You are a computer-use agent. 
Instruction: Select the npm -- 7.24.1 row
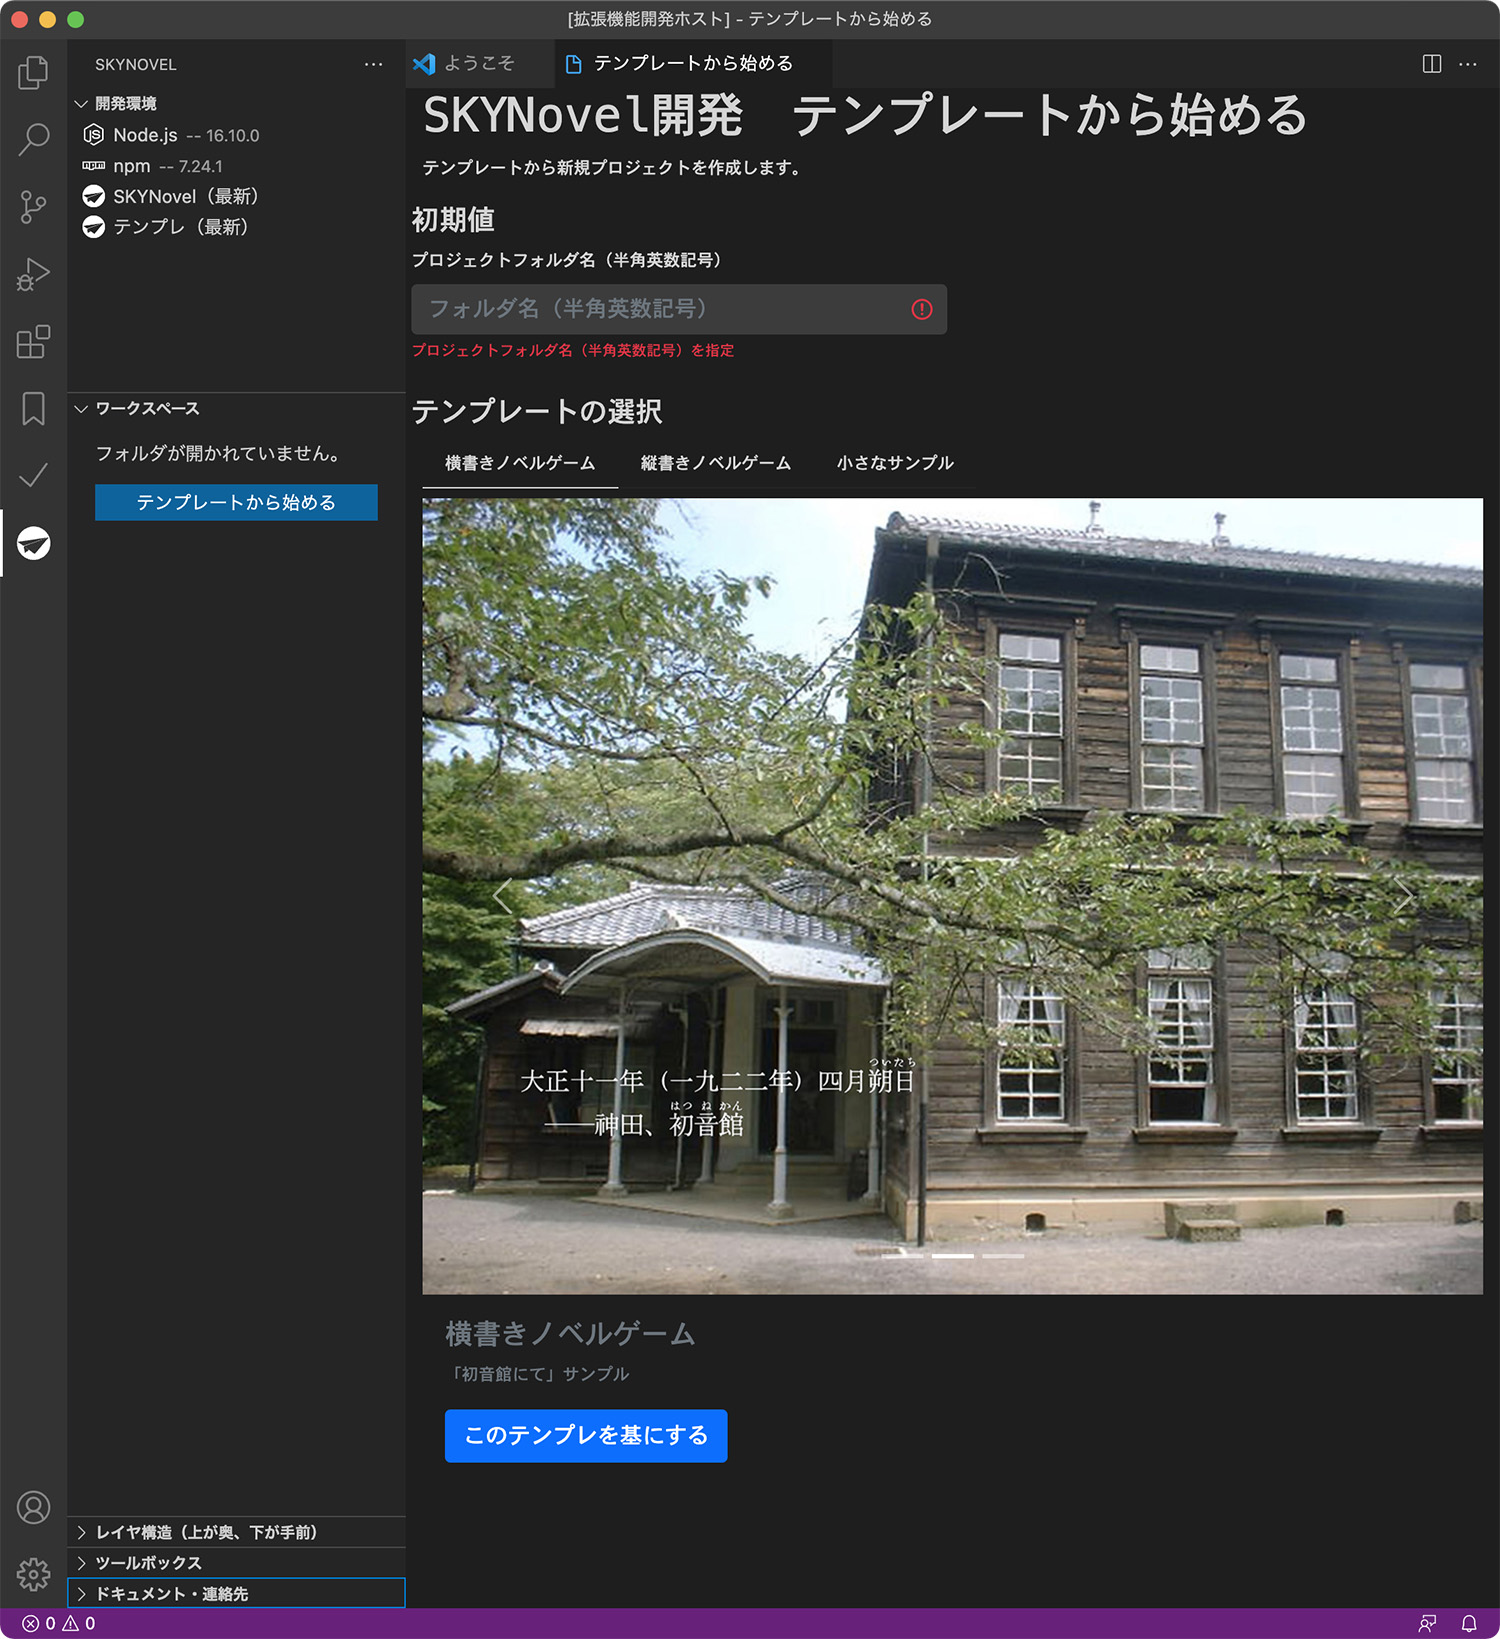[236, 166]
